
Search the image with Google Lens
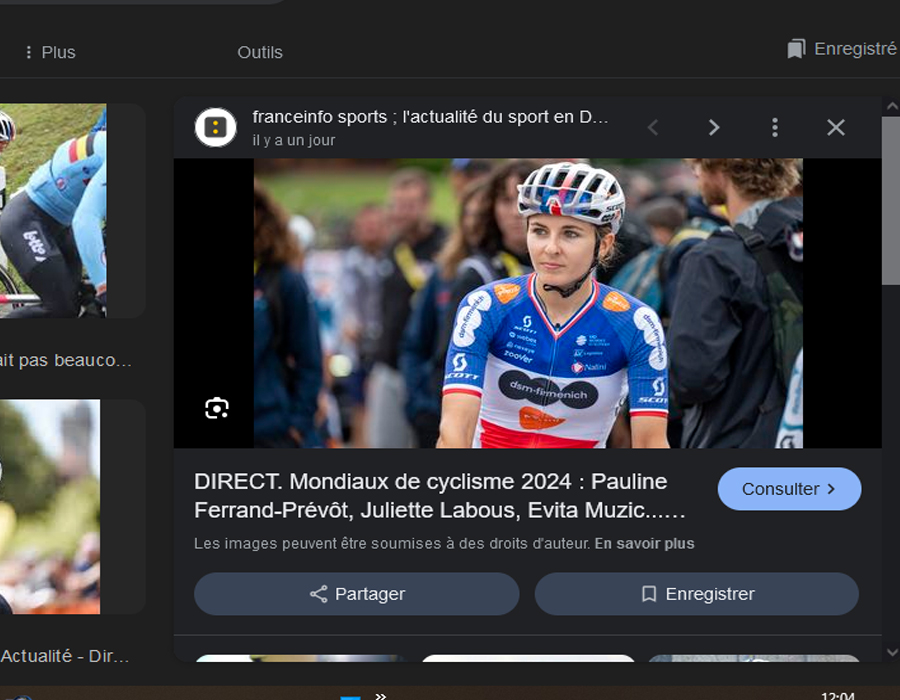pyautogui.click(x=217, y=408)
